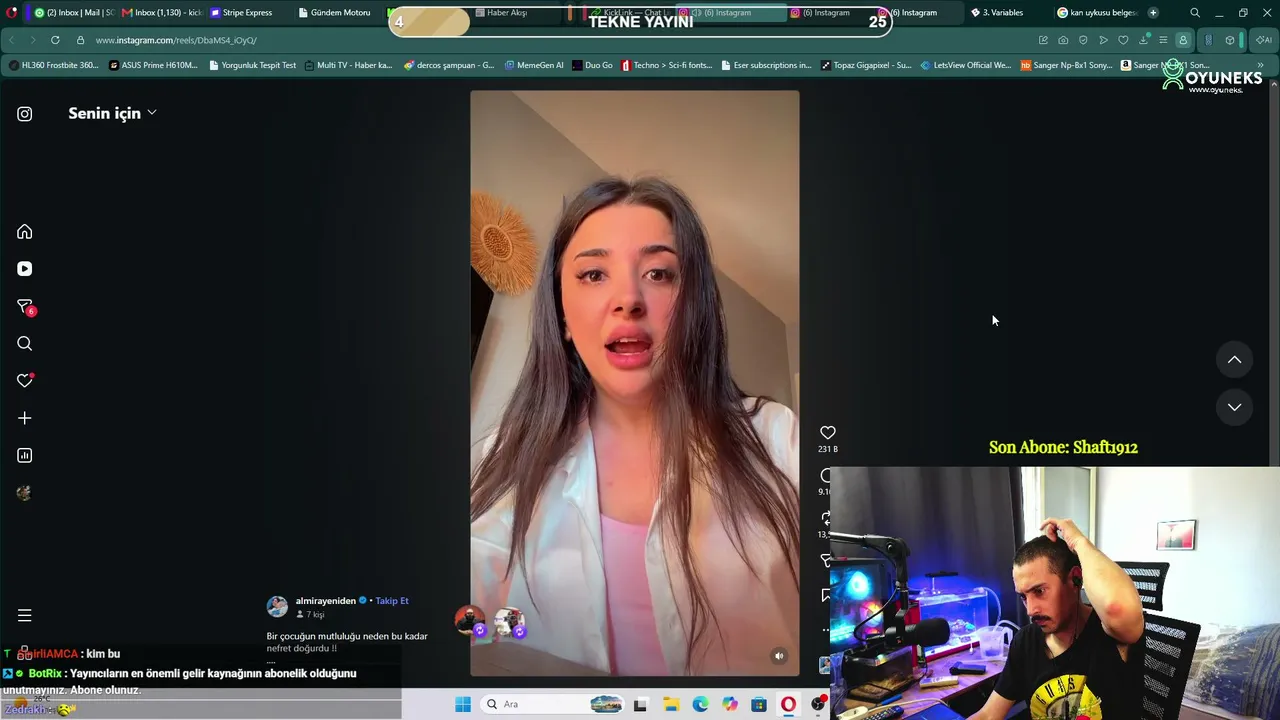Switch to the Stripe Express tab
This screenshot has width=1280, height=720.
tap(242, 13)
